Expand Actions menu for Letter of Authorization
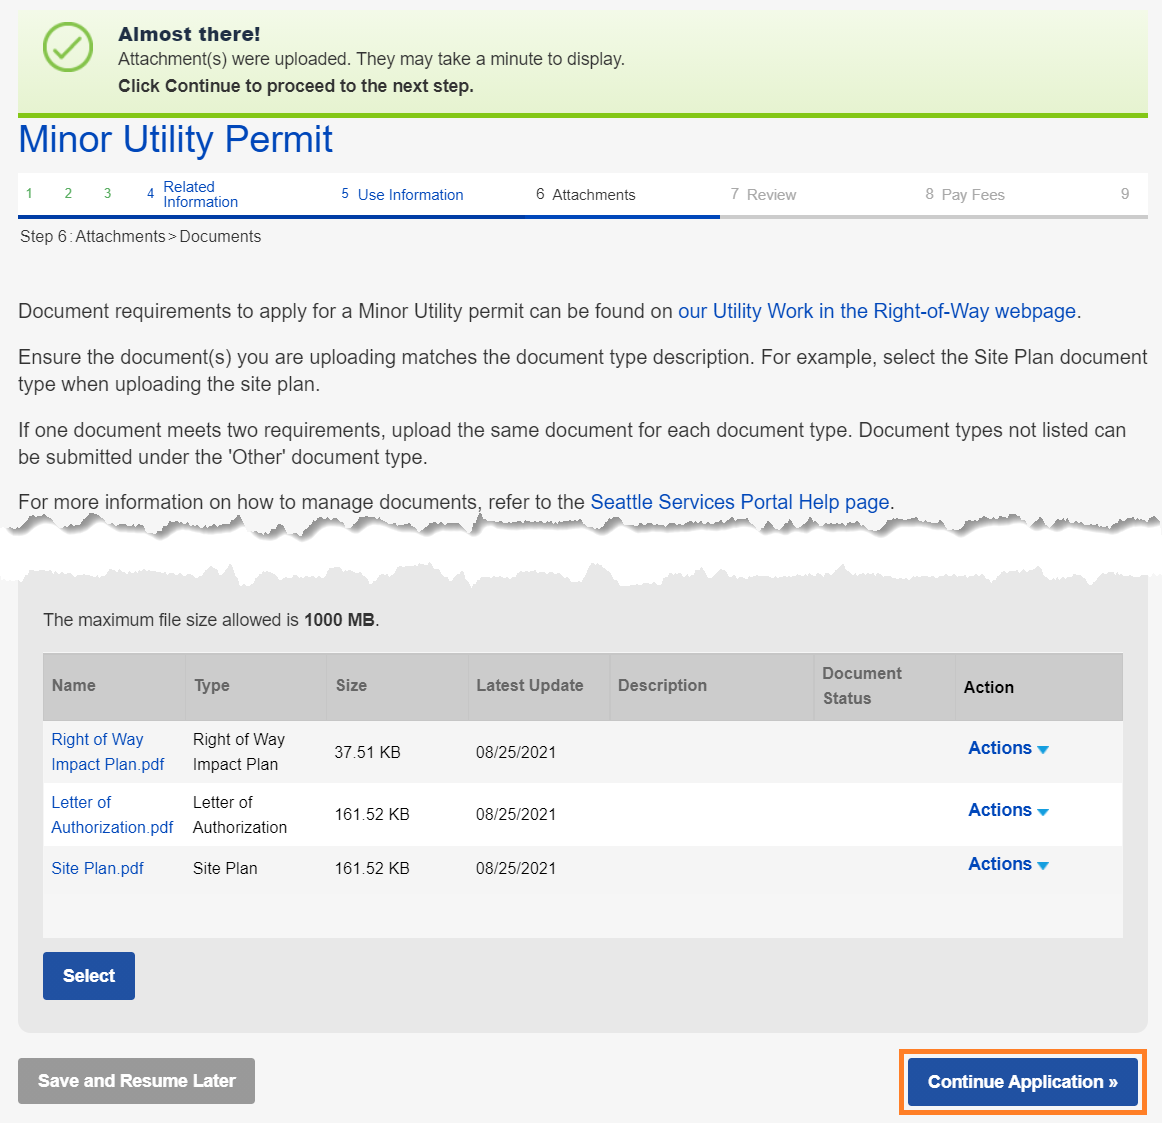 click(1007, 810)
